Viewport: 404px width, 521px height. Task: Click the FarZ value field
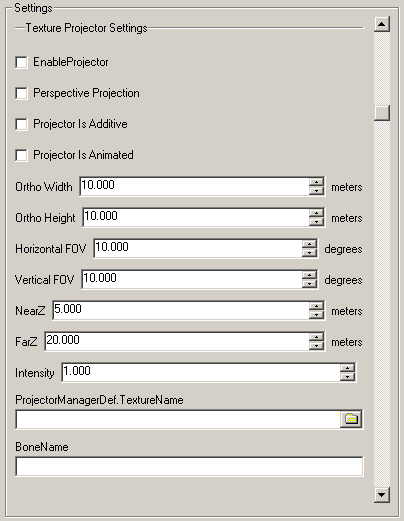177,341
